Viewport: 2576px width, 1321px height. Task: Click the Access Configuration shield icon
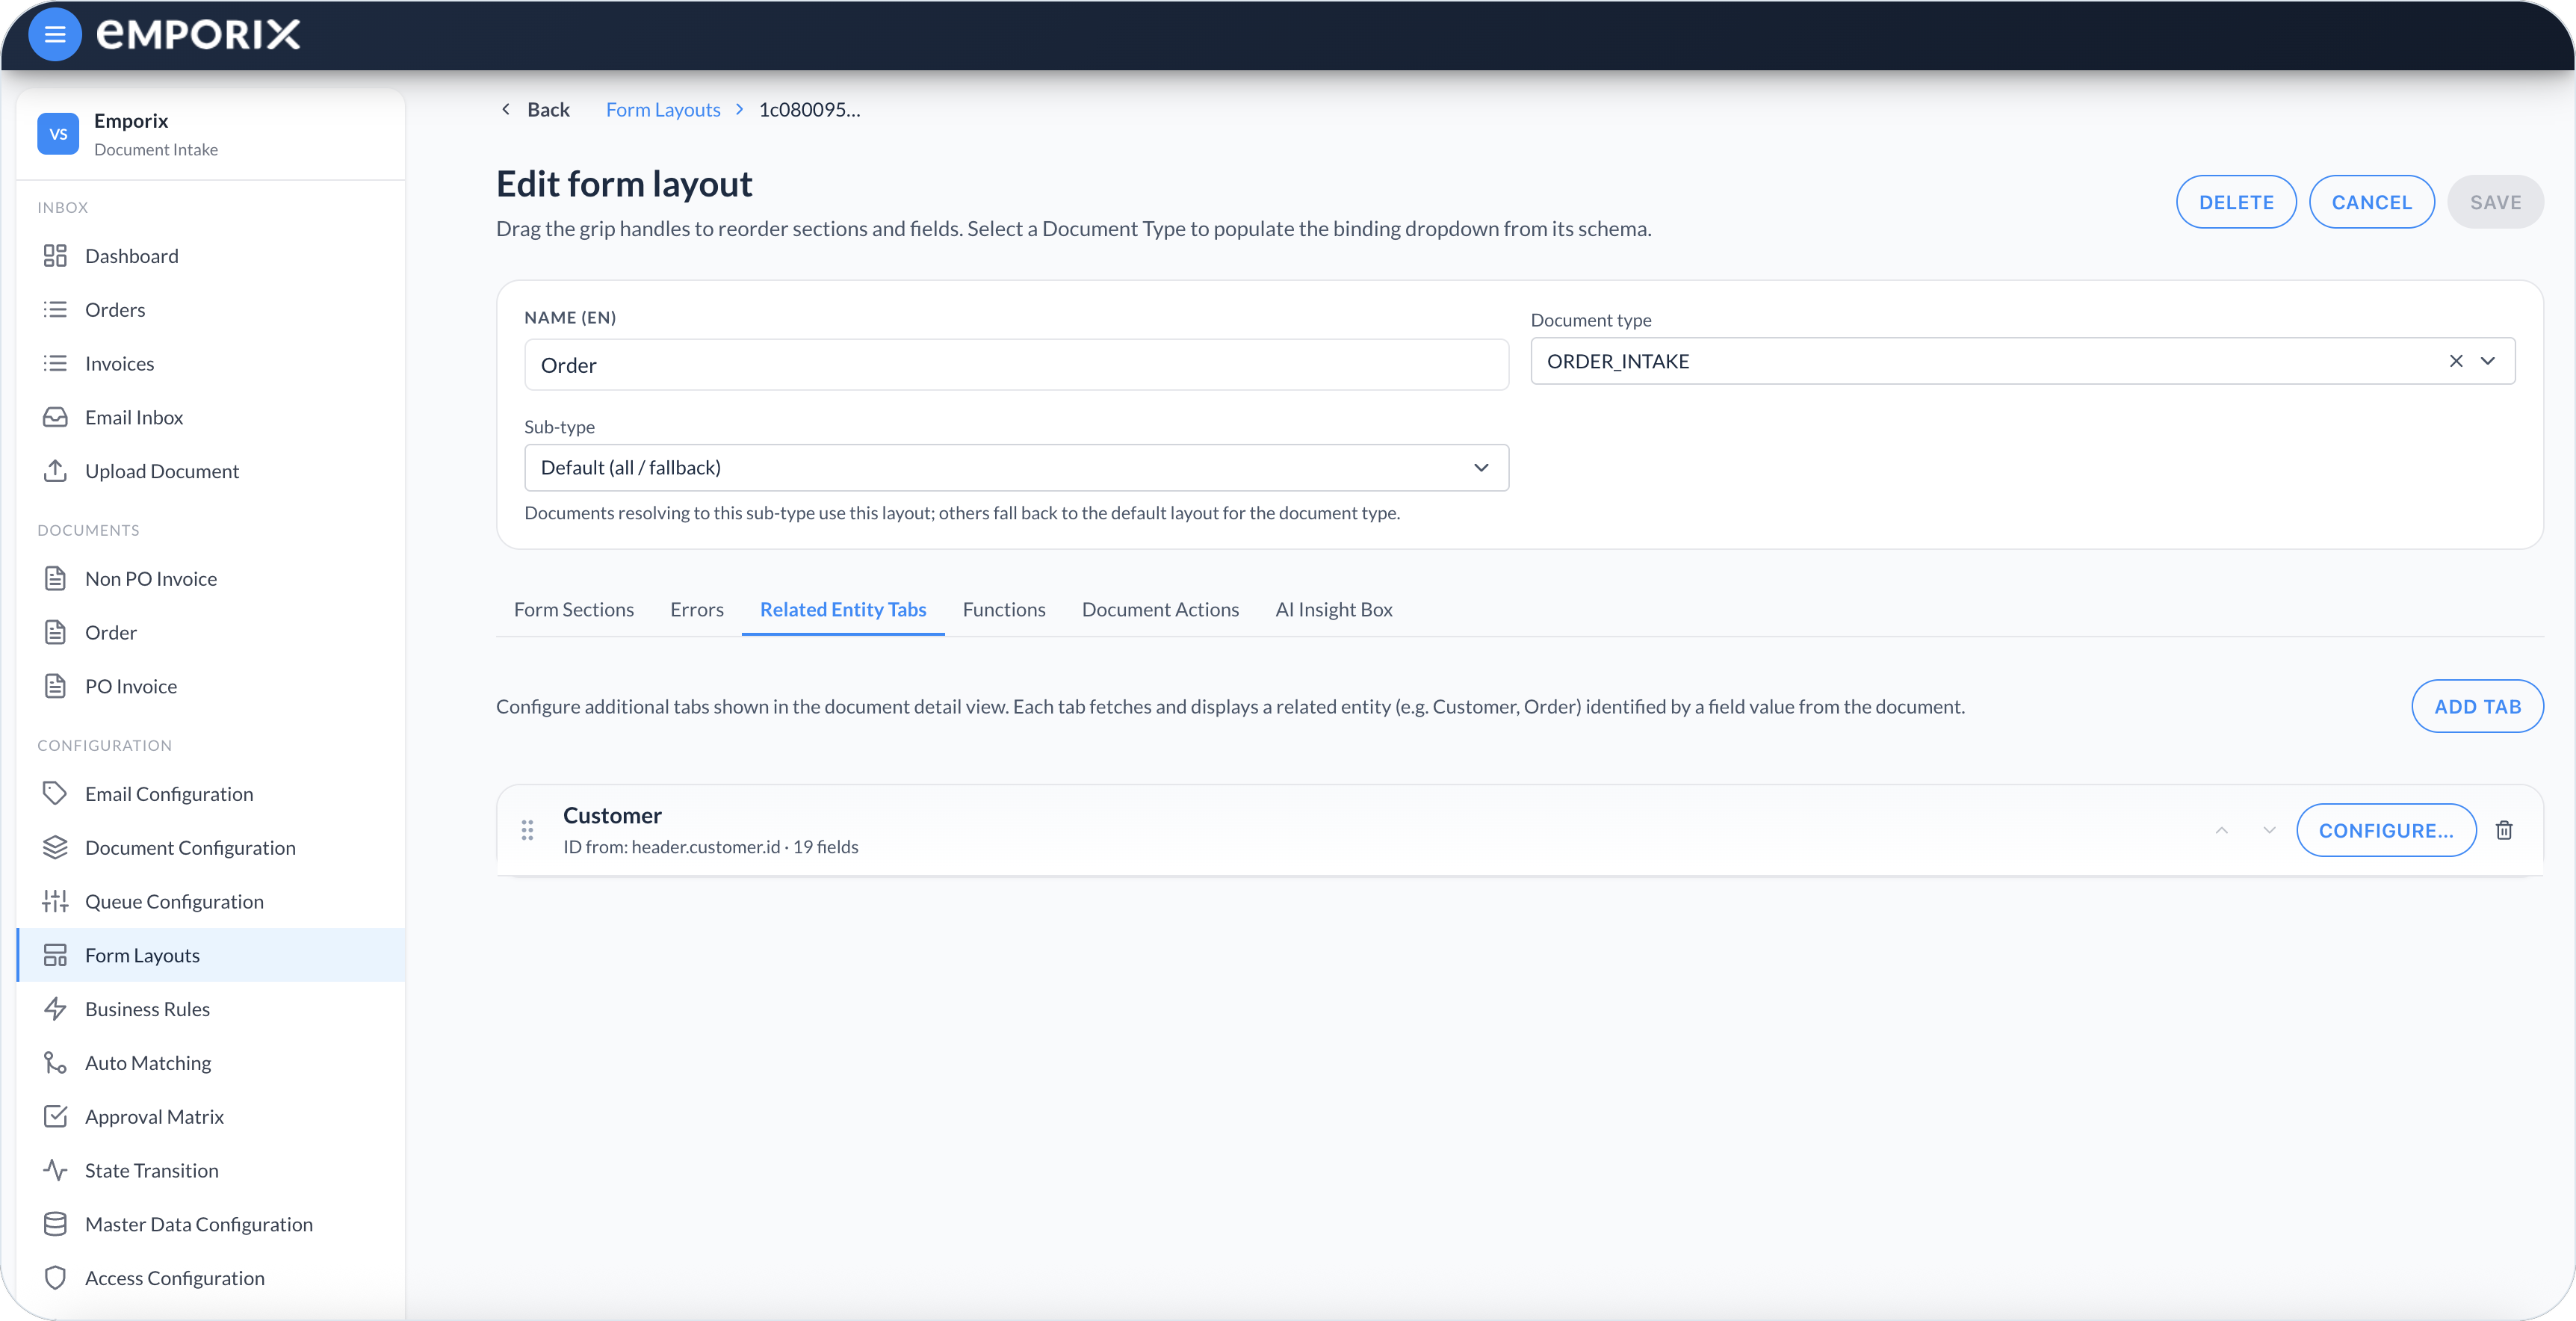[x=55, y=1278]
